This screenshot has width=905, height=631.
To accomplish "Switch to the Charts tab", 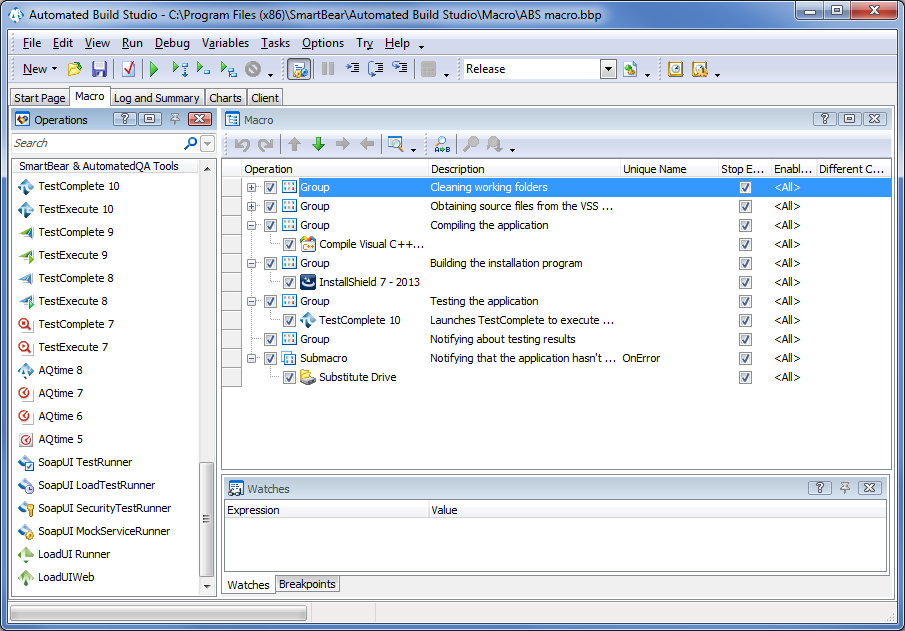I will tap(225, 98).
